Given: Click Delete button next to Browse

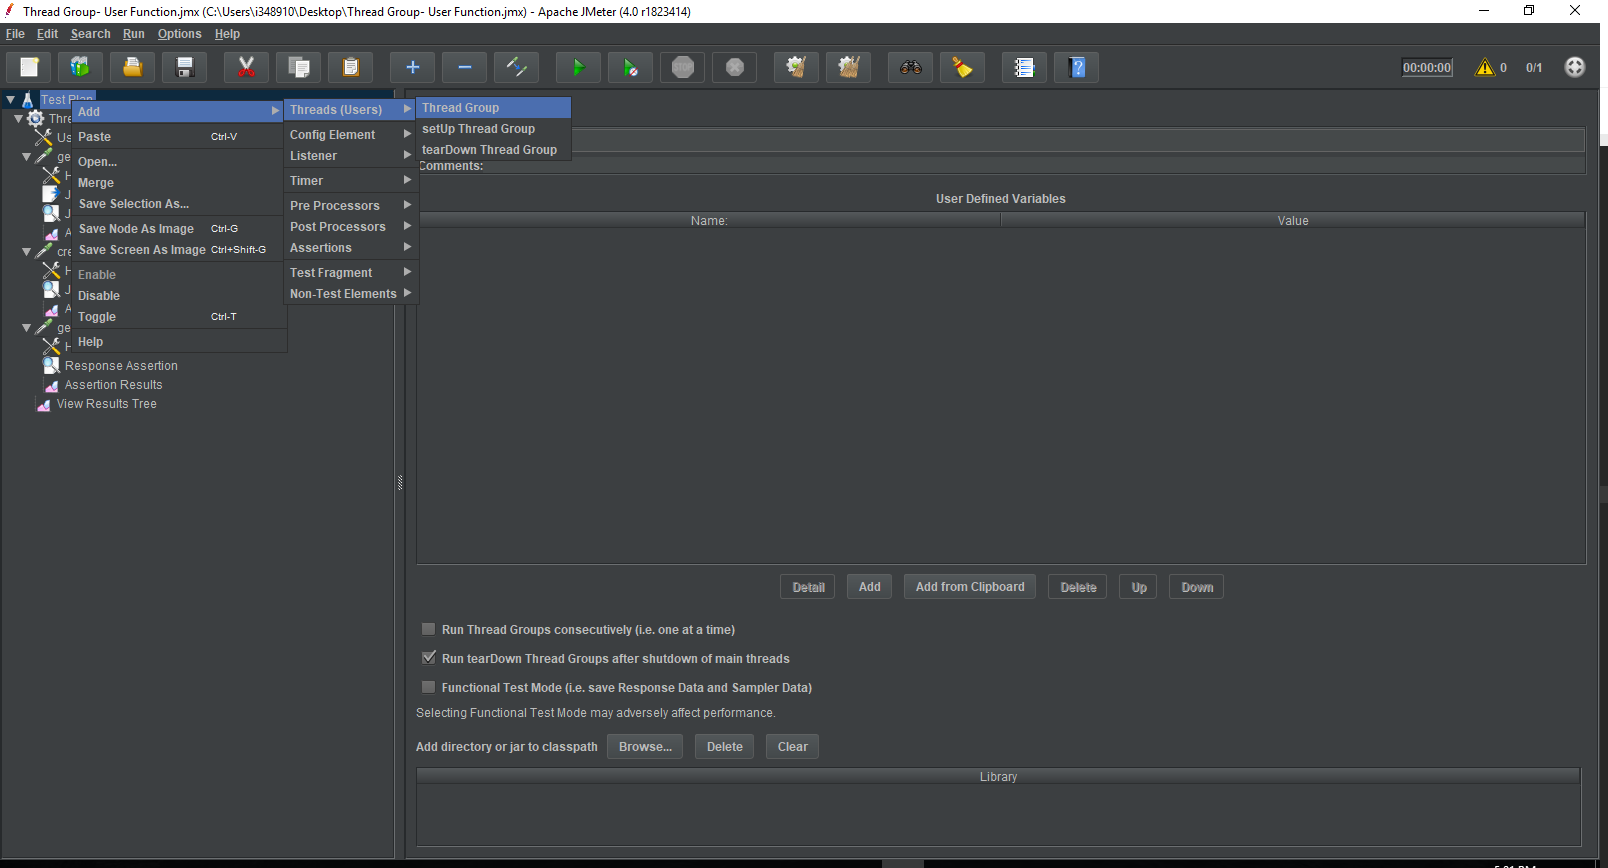Looking at the screenshot, I should [x=725, y=747].
